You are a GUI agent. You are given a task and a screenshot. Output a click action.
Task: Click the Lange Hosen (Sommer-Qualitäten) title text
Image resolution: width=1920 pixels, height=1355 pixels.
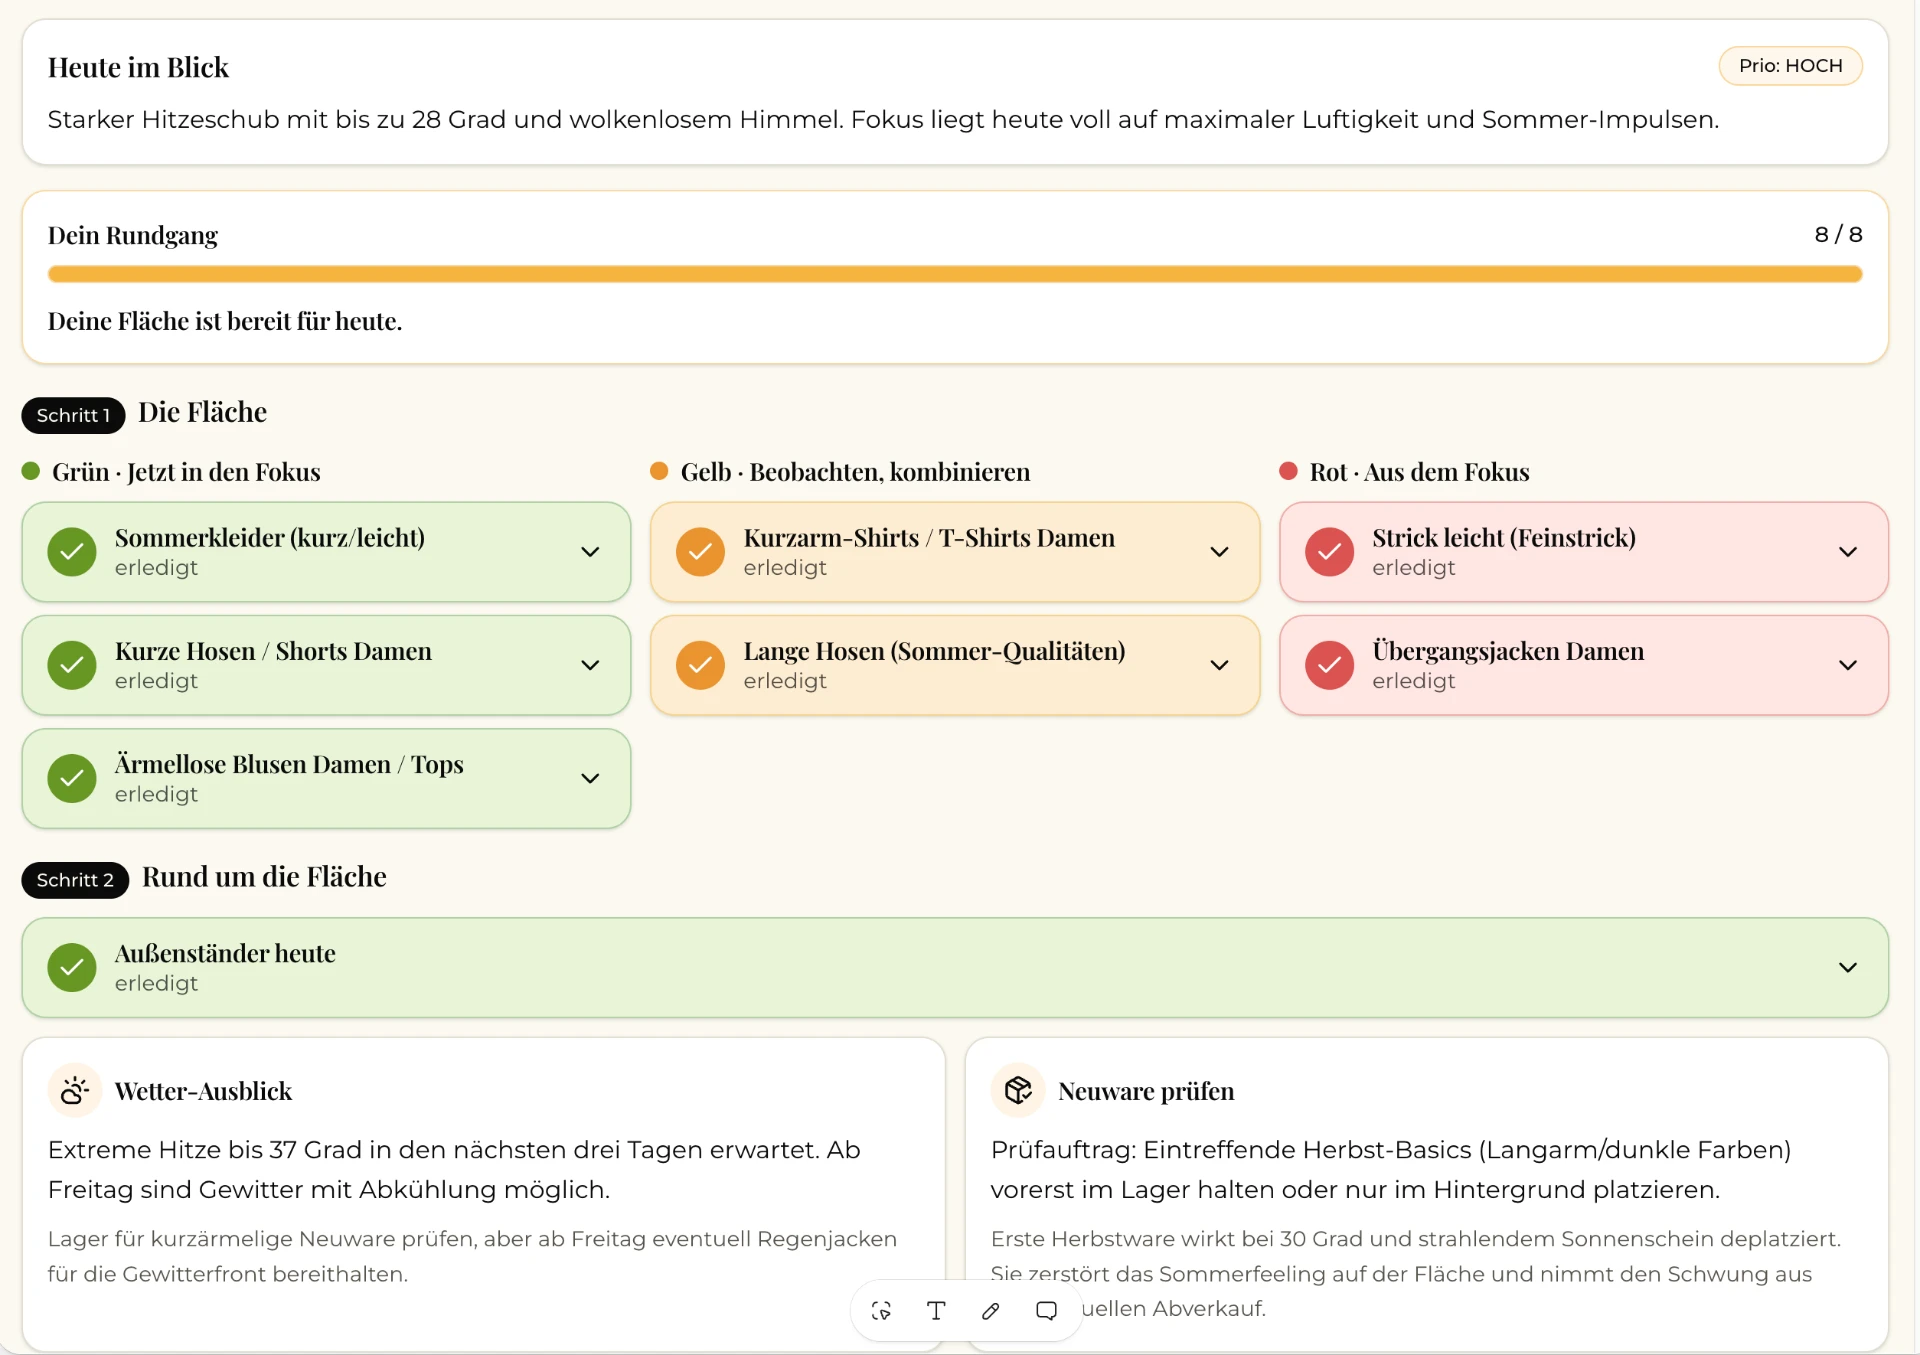pos(934,651)
